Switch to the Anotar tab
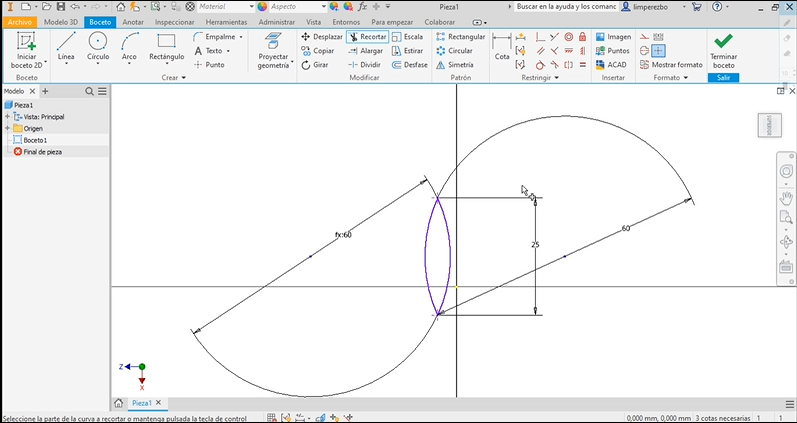This screenshot has width=797, height=423. pyautogui.click(x=133, y=22)
